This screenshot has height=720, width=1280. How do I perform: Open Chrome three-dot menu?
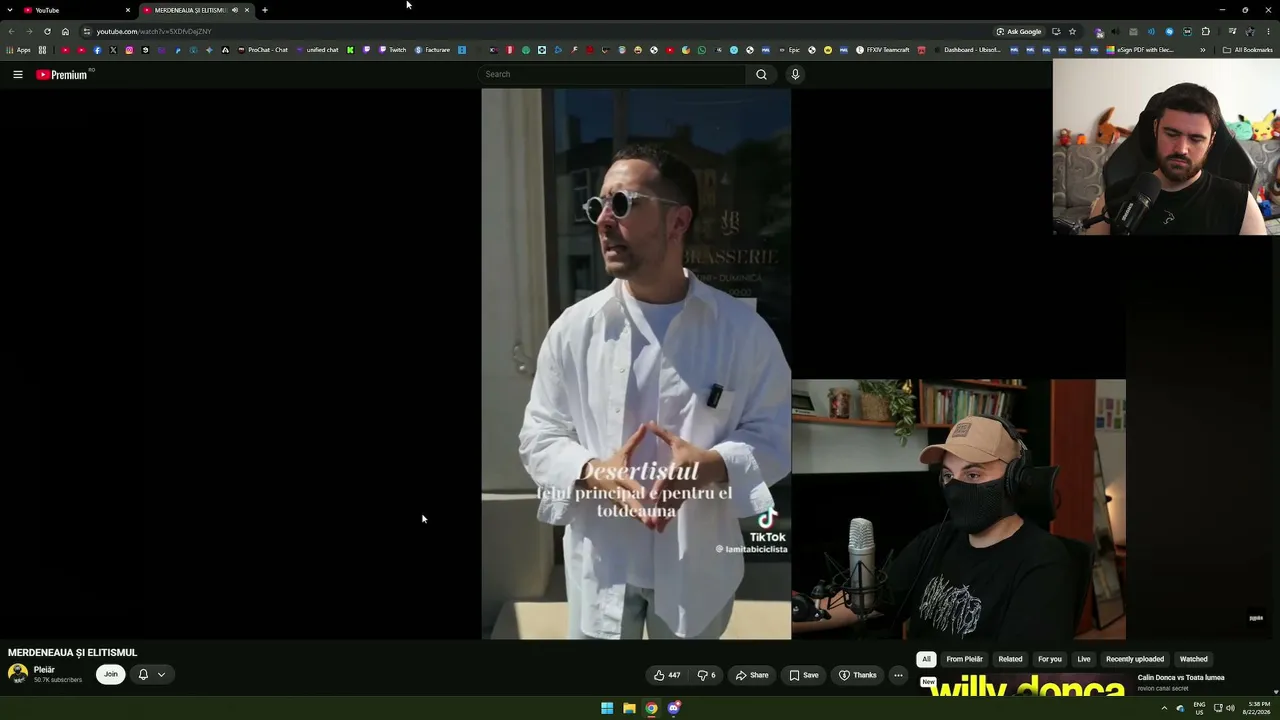pos(1269,32)
